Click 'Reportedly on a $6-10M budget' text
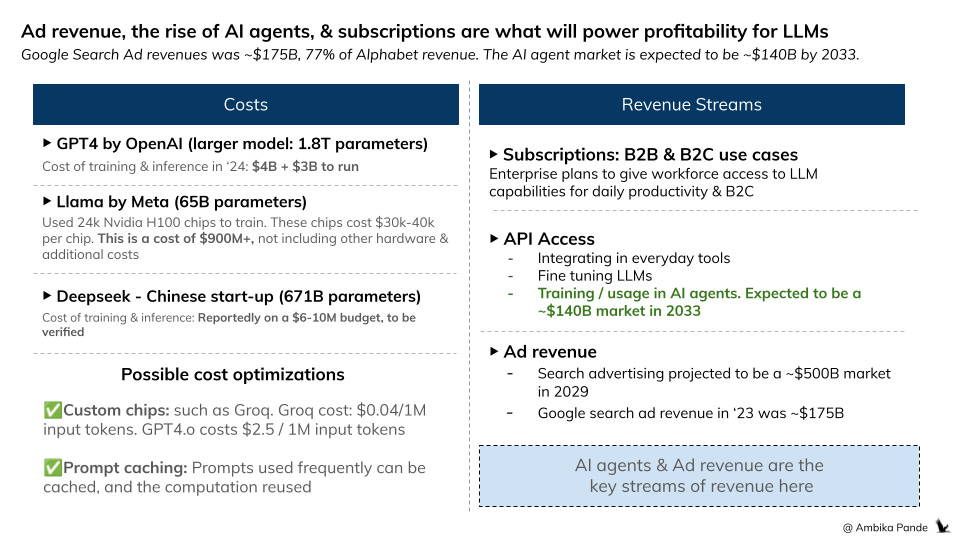960x540 pixels. 289,318
